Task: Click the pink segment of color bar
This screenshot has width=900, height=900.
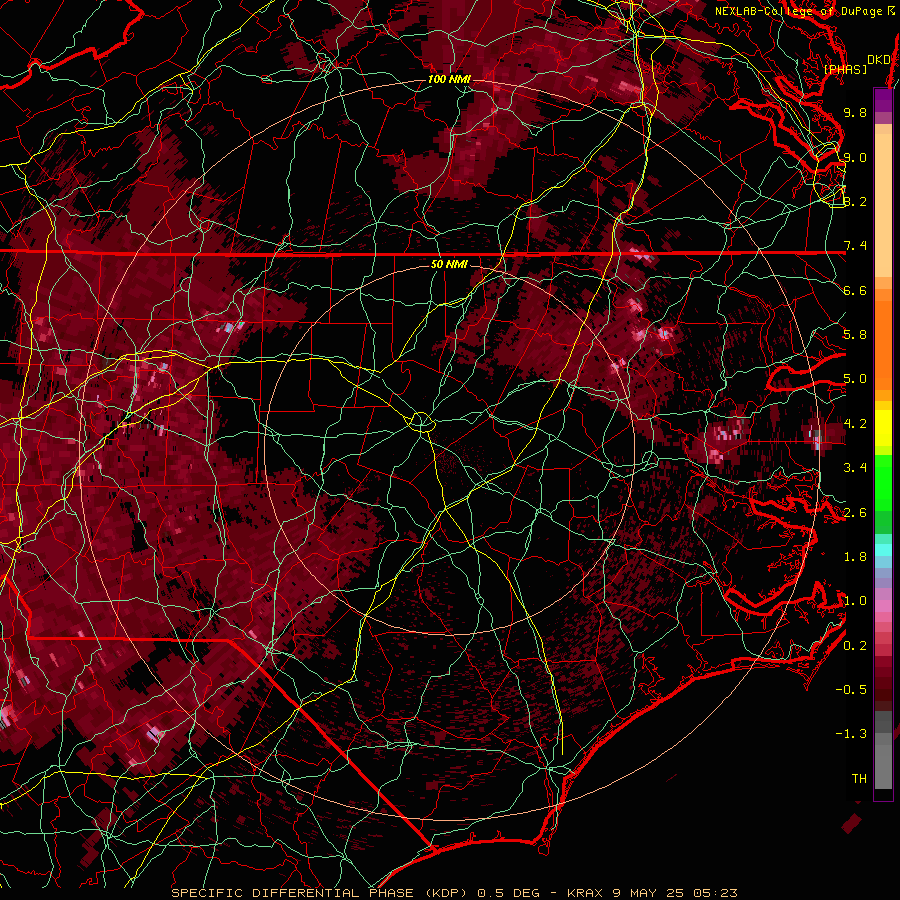Action: [883, 606]
